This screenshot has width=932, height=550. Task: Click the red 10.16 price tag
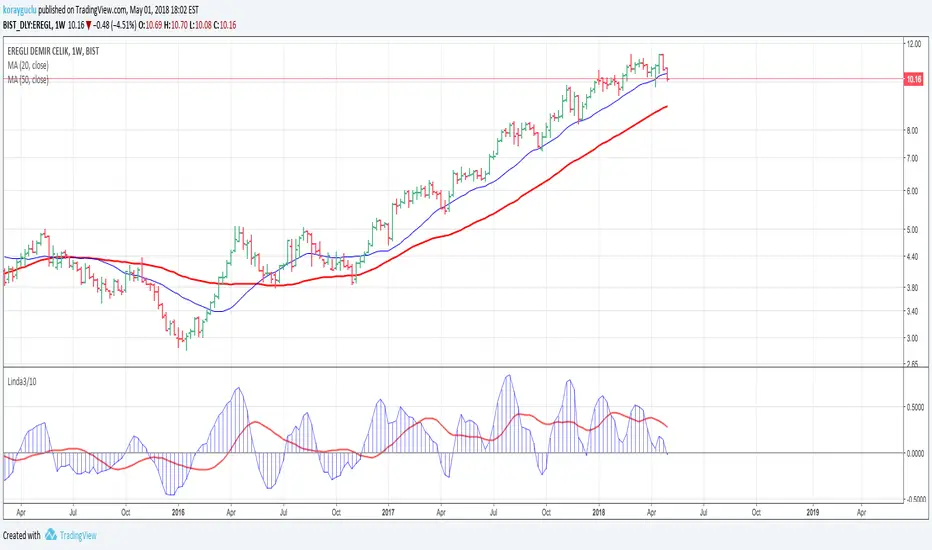tap(914, 79)
